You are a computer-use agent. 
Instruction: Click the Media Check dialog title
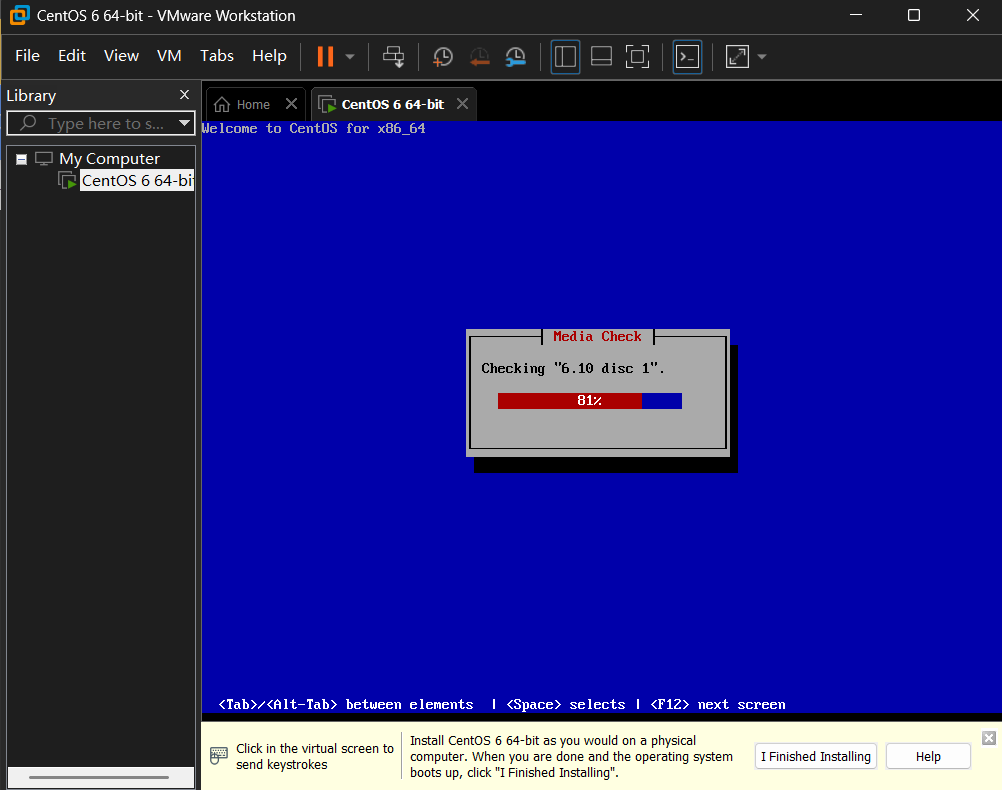[597, 336]
